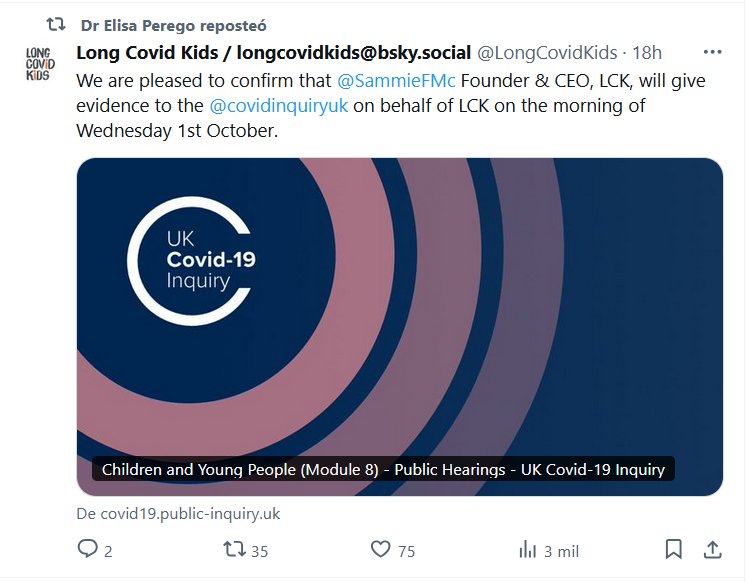Open the Long Covid Kids account name
Image resolution: width=748 pixels, height=582 pixels.
pyautogui.click(x=273, y=52)
